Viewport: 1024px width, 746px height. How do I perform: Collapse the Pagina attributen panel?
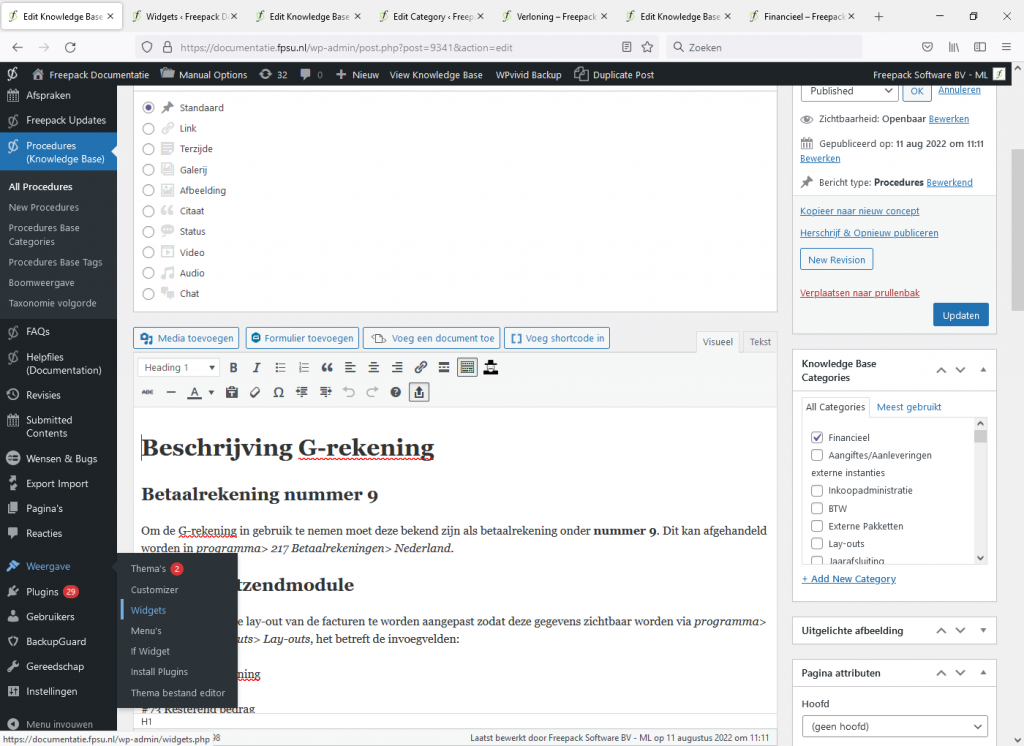983,673
